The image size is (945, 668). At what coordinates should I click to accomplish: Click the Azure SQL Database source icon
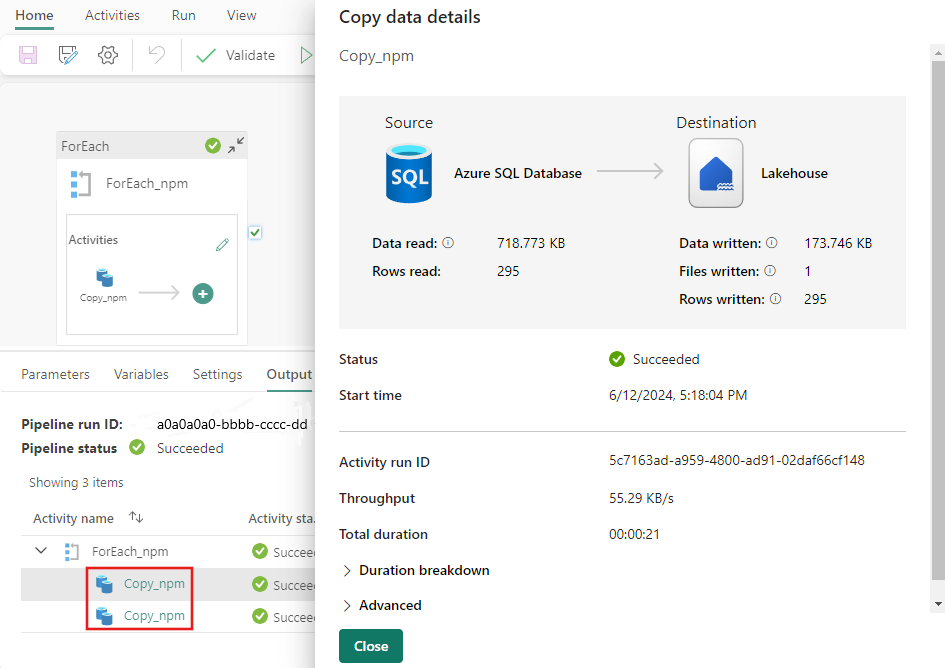(x=409, y=173)
